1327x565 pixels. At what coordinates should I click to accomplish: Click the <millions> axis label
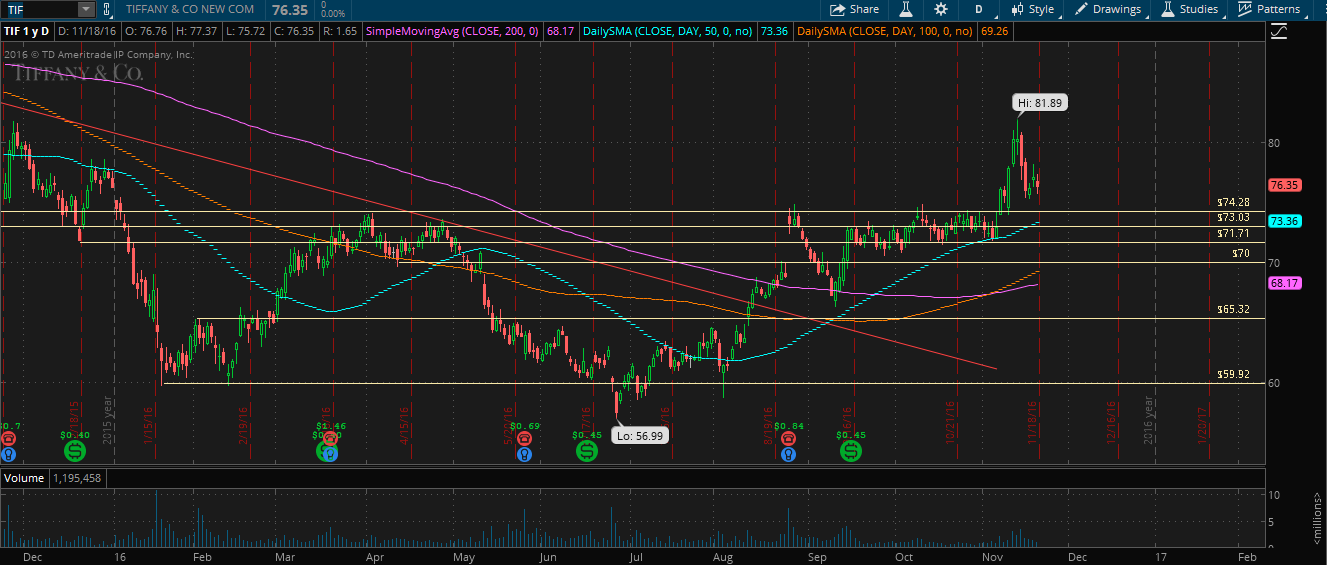tap(1316, 520)
